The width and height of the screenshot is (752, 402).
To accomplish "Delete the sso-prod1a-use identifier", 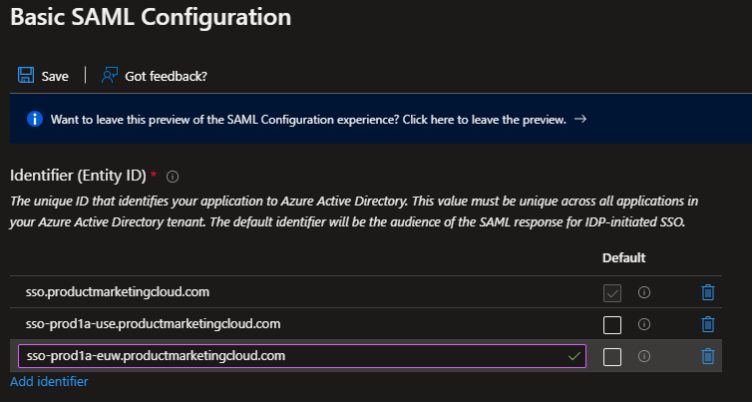I will coord(708,324).
